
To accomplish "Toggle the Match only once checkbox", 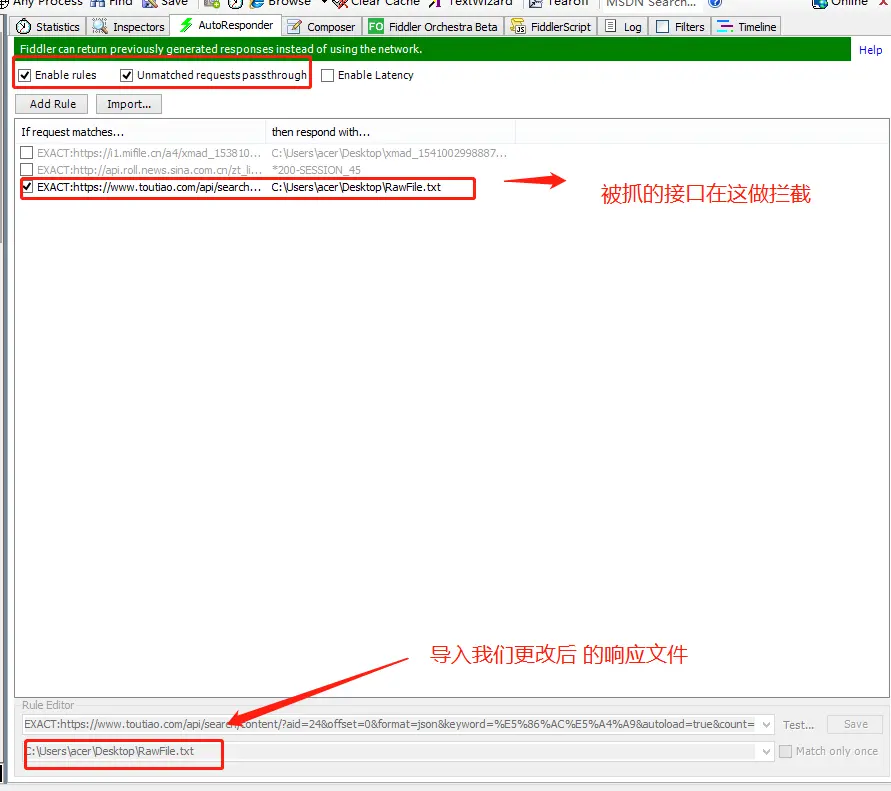I will (x=785, y=751).
